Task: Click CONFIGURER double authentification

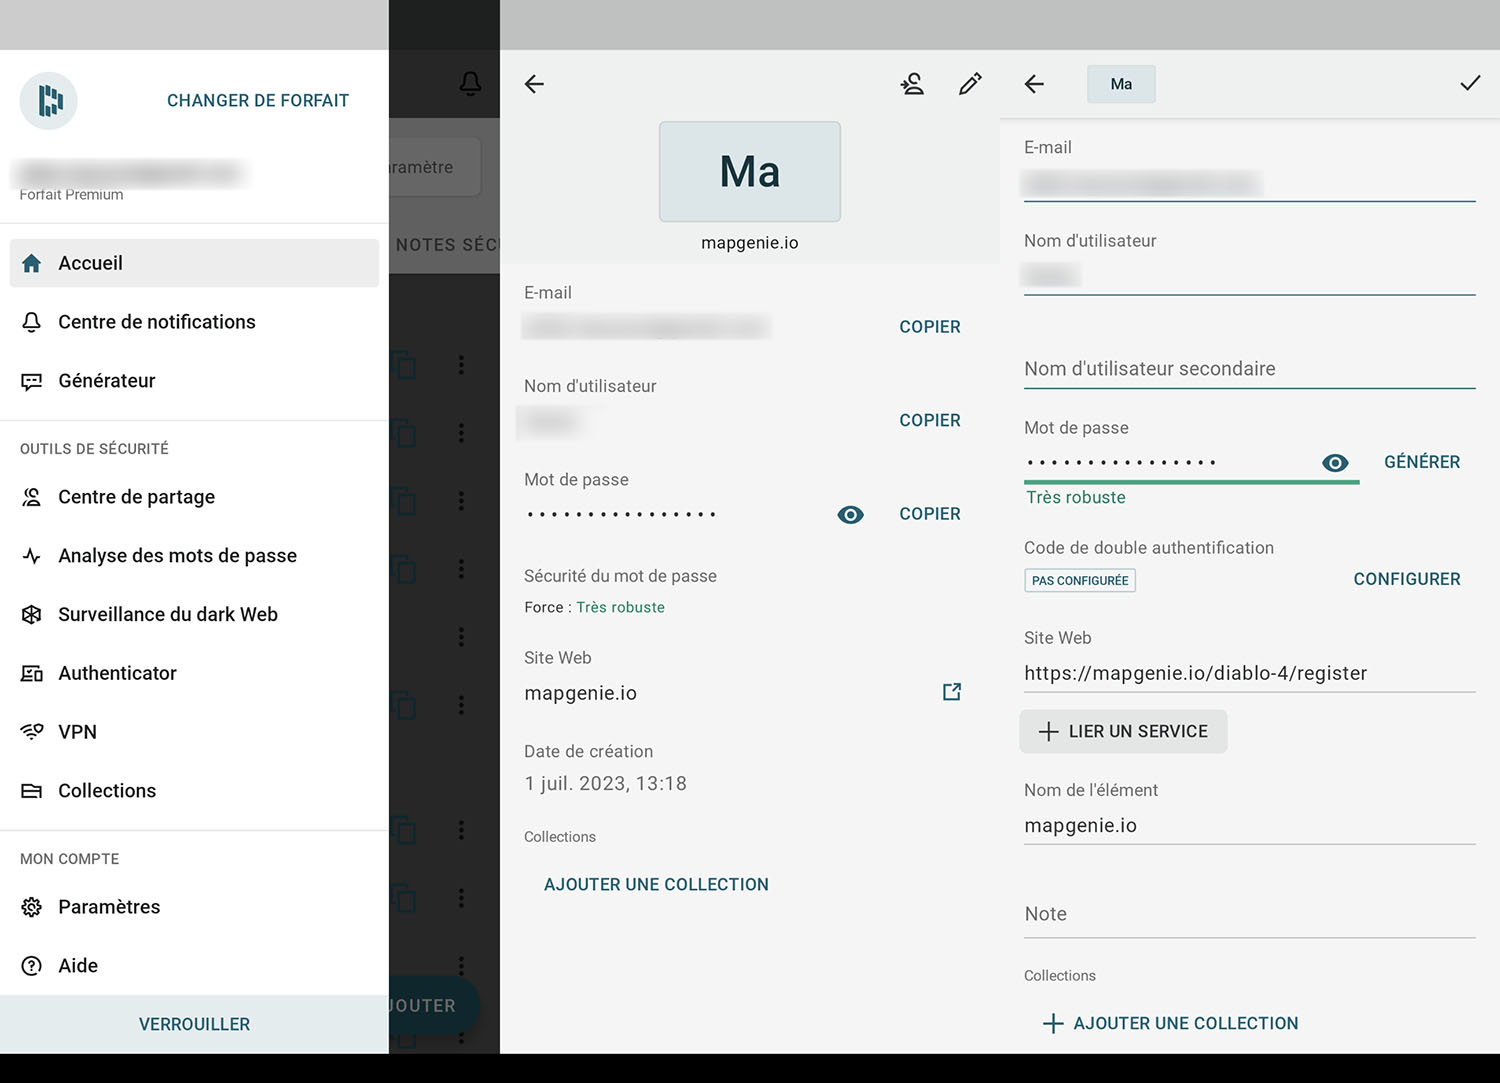Action: coord(1407,580)
